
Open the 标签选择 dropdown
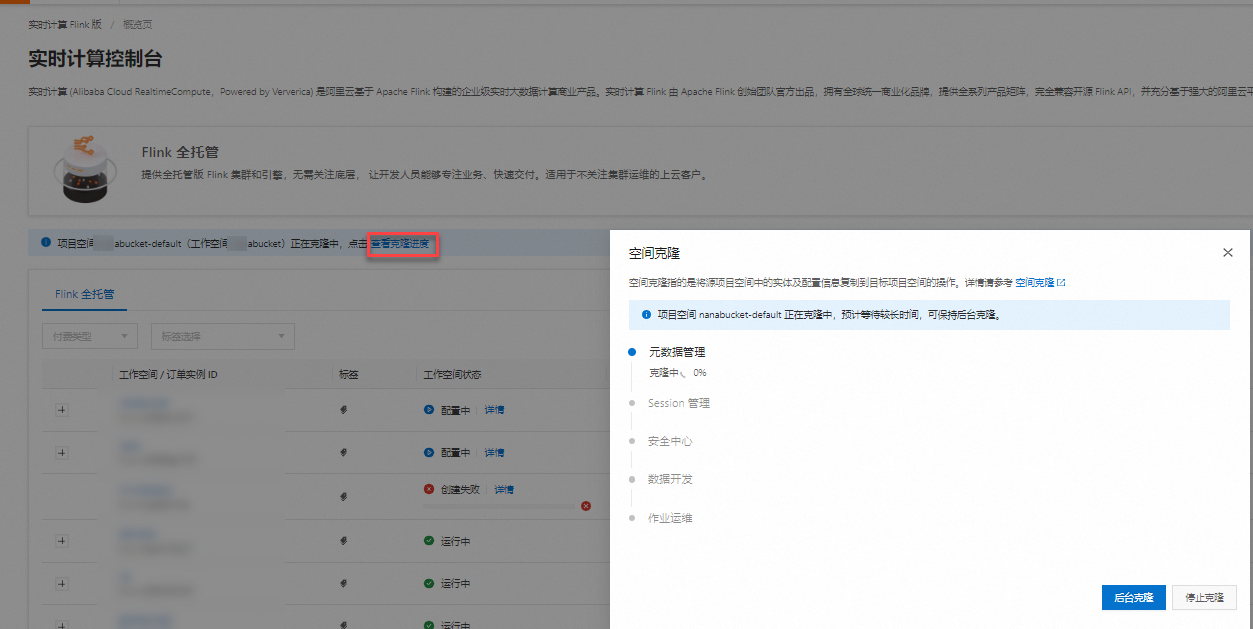tap(222, 337)
